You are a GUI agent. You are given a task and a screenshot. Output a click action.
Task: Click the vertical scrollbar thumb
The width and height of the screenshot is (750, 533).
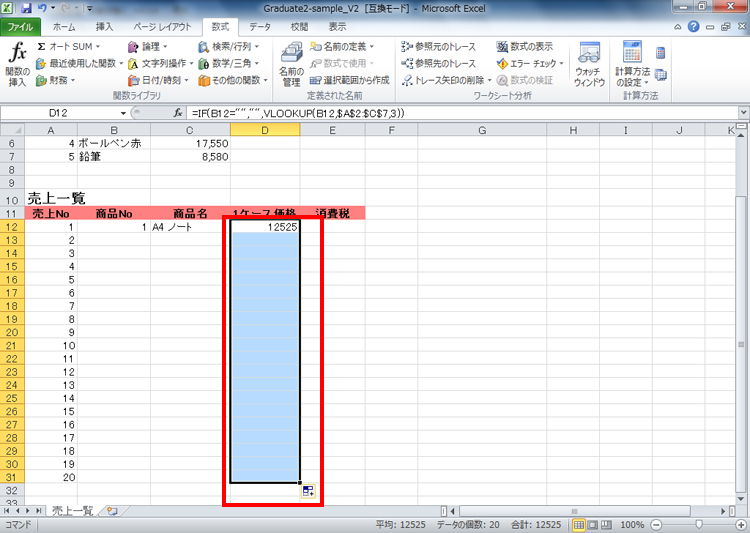[x=741, y=344]
